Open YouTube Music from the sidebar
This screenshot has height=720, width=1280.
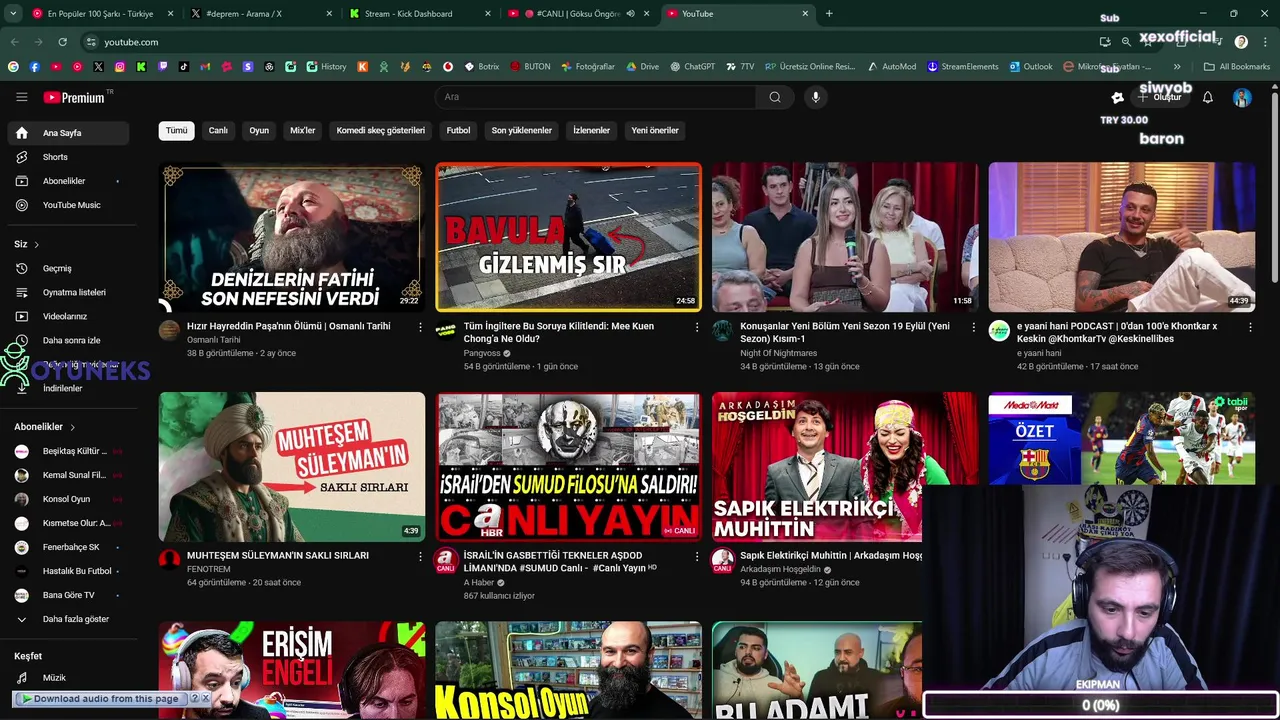(x=71, y=205)
